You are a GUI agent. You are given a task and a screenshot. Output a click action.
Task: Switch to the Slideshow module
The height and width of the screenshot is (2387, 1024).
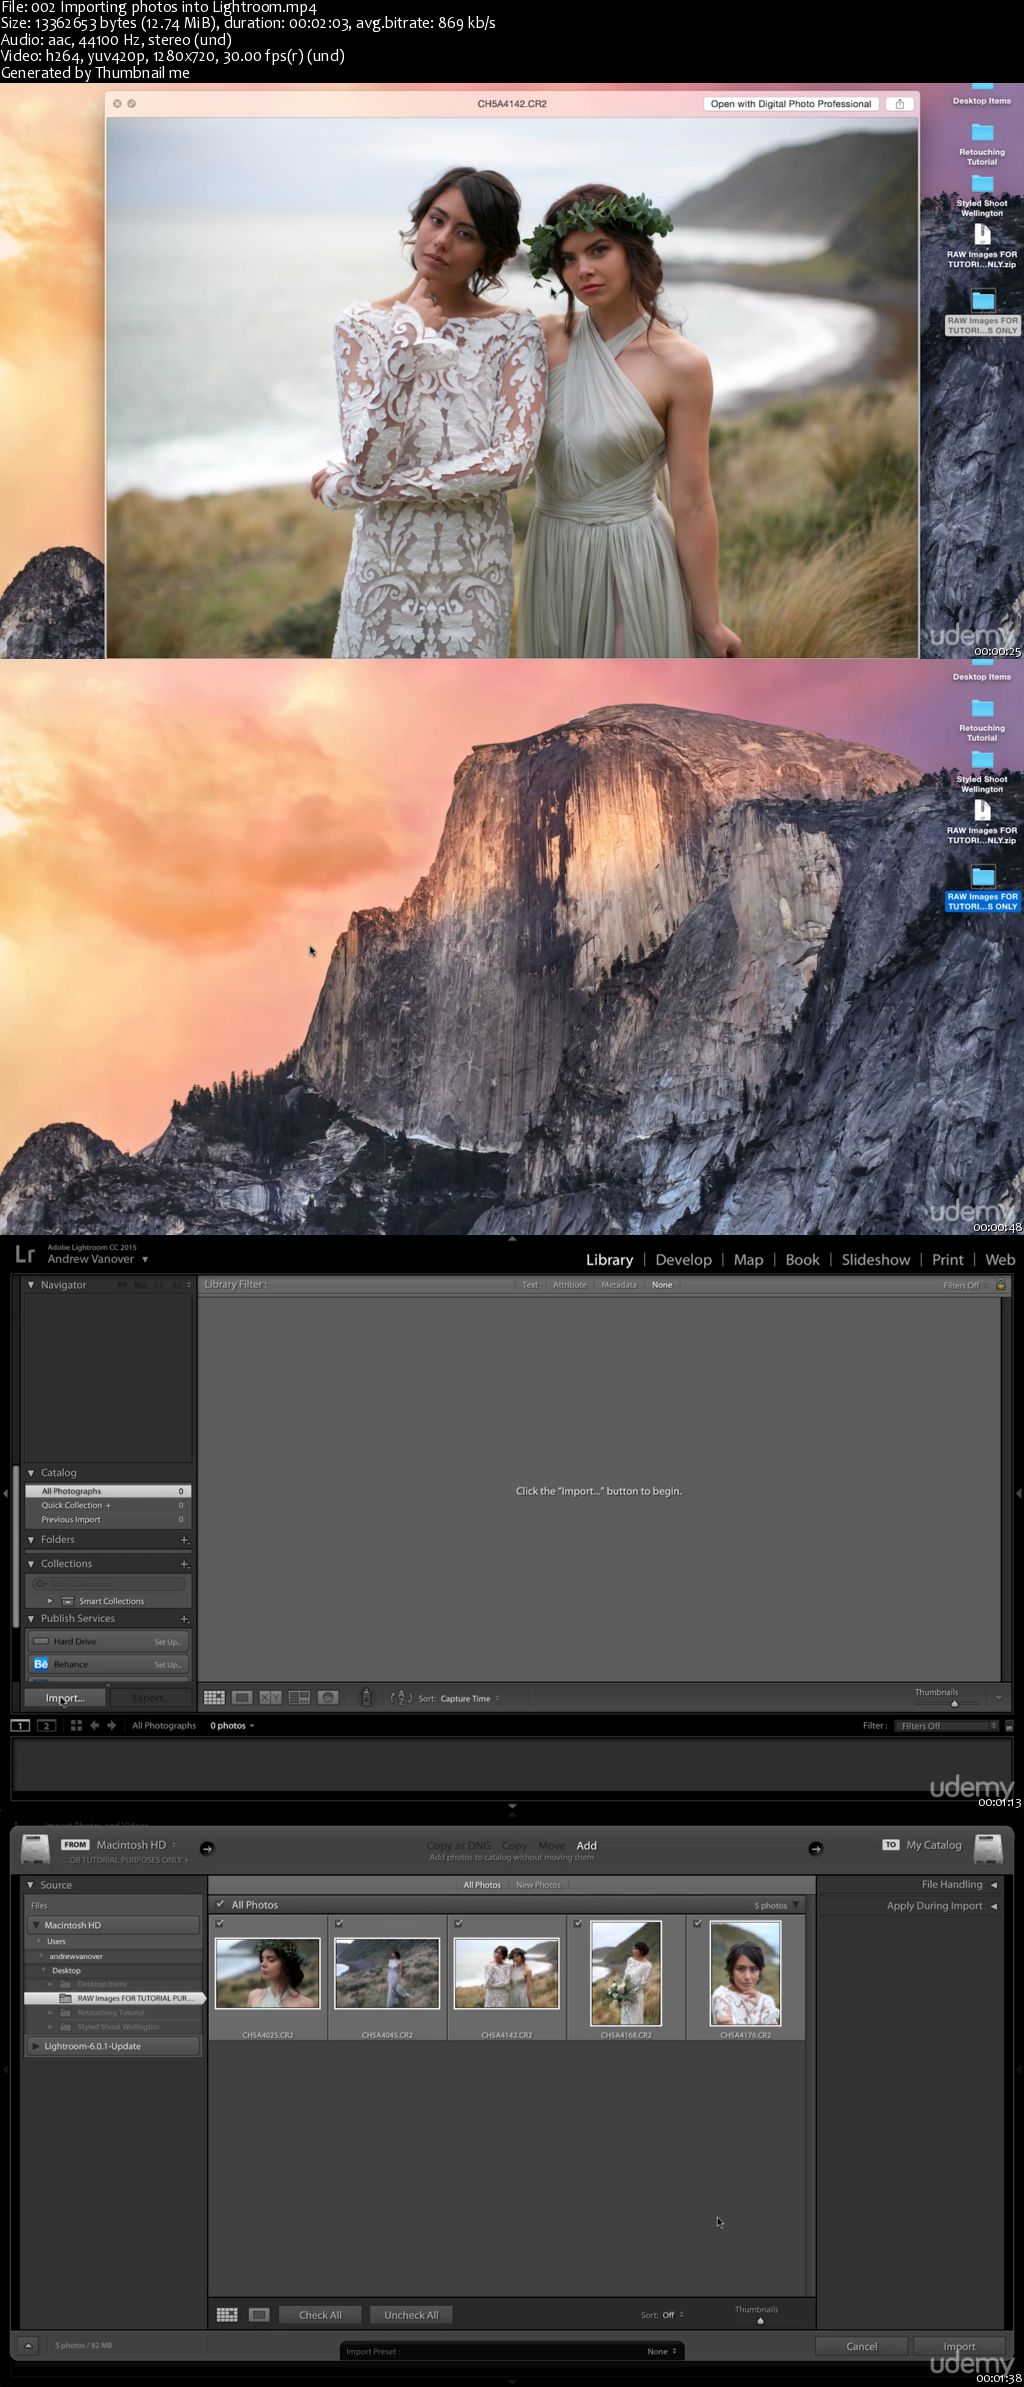[x=875, y=1260]
